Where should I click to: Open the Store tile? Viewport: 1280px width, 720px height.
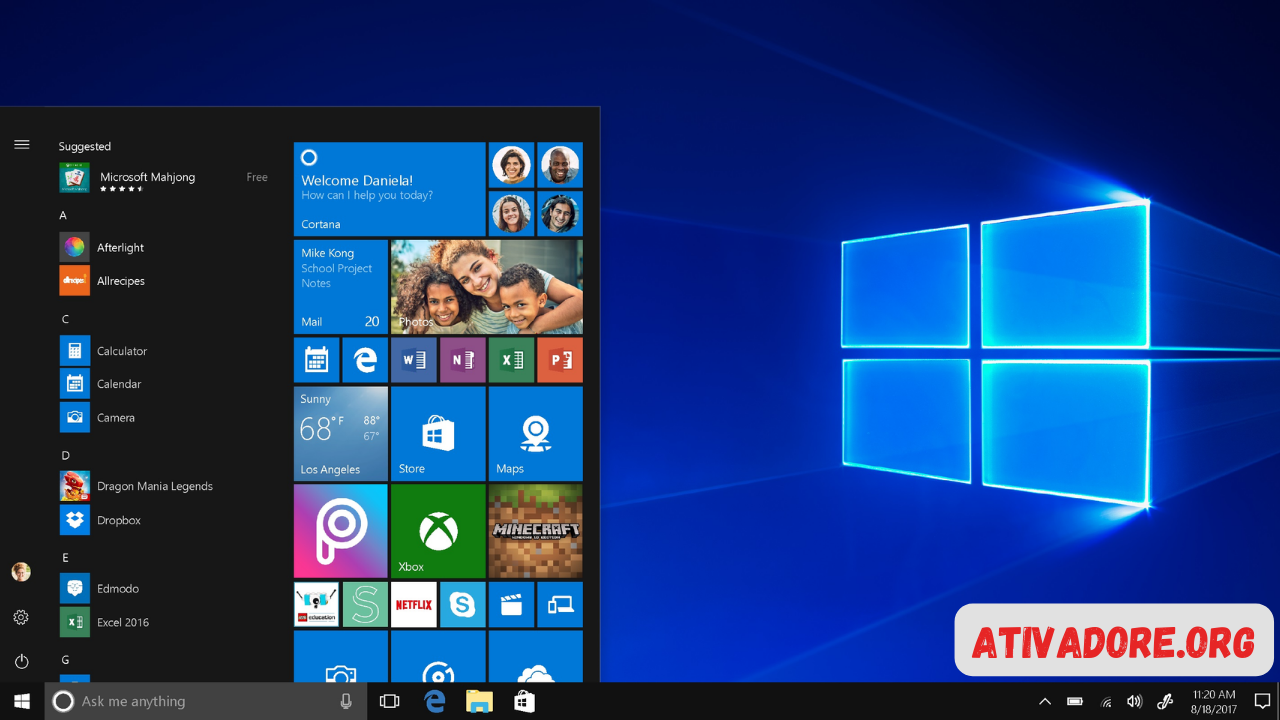pyautogui.click(x=438, y=433)
